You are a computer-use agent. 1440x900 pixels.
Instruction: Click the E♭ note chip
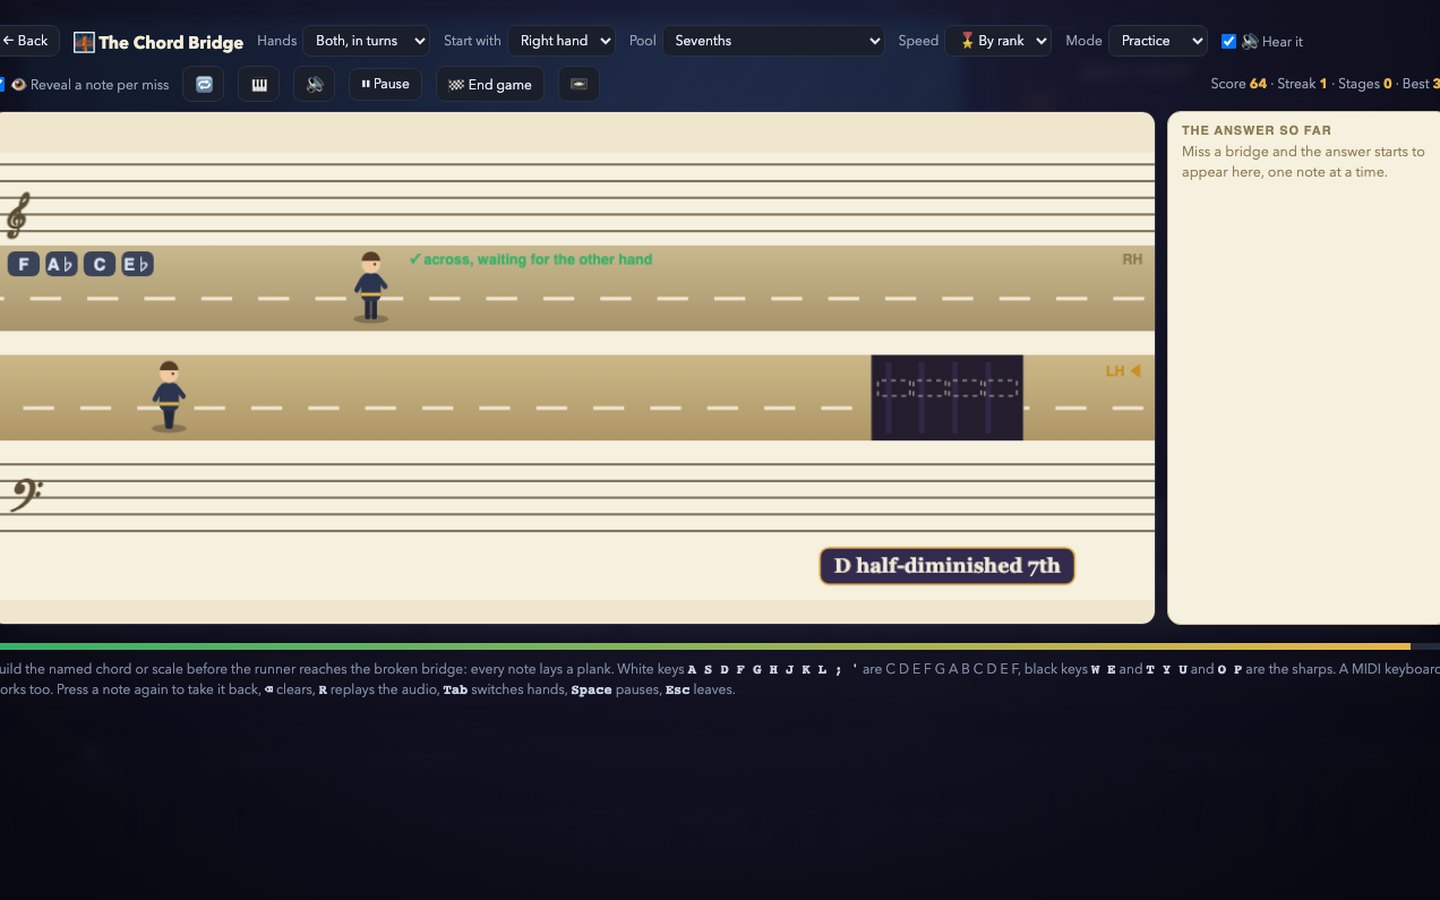137,264
